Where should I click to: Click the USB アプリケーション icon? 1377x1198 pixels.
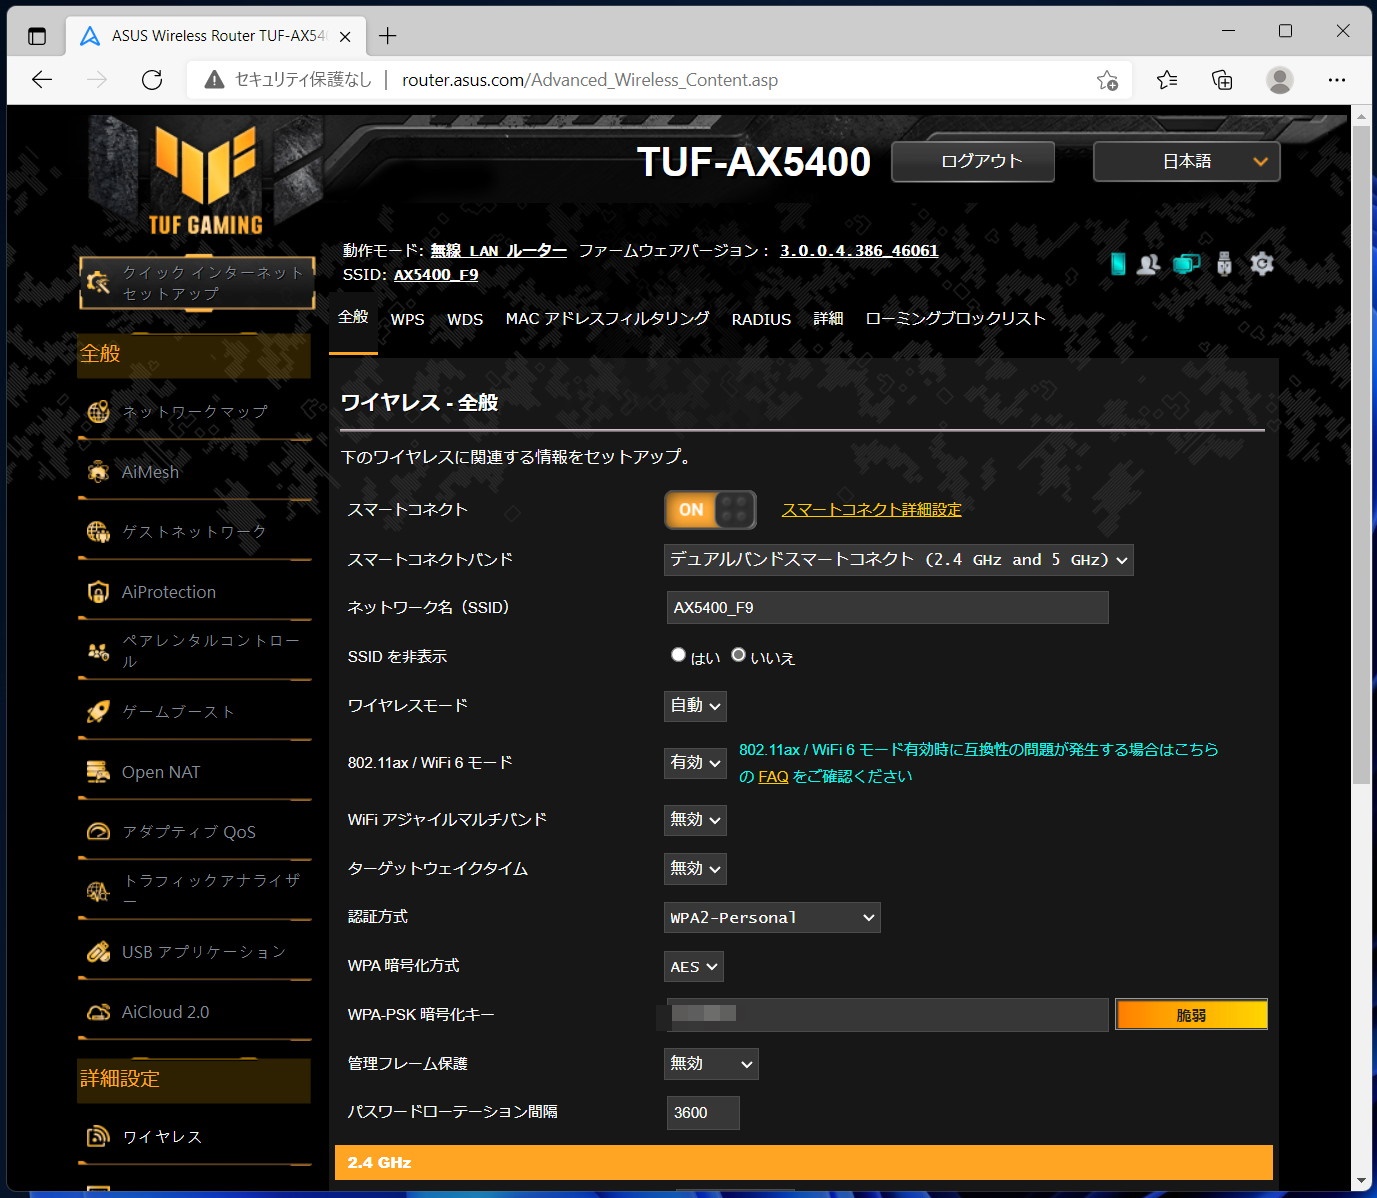click(x=98, y=952)
